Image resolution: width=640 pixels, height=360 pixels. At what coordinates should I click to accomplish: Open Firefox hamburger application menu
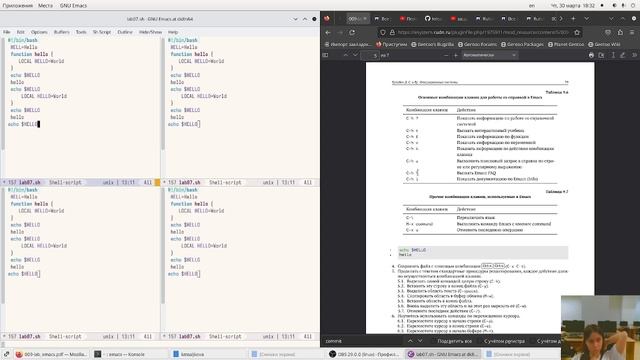click(x=632, y=32)
